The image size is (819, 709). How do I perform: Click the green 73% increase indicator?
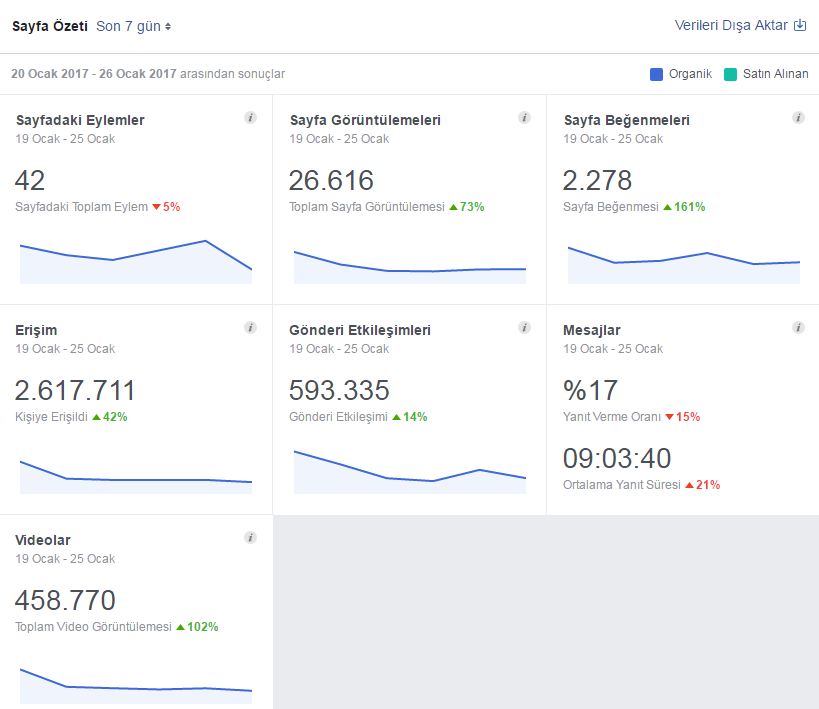coord(467,207)
